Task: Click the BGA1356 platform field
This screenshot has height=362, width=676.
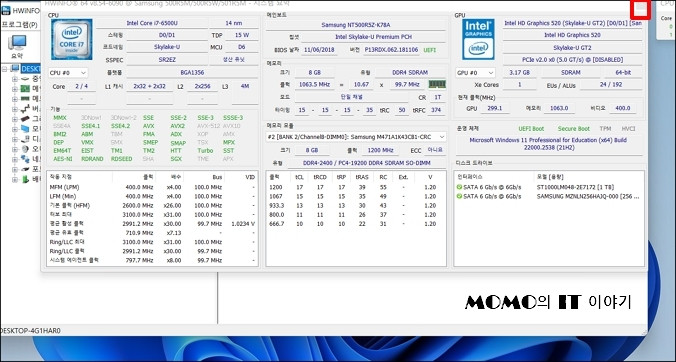Action: point(192,73)
